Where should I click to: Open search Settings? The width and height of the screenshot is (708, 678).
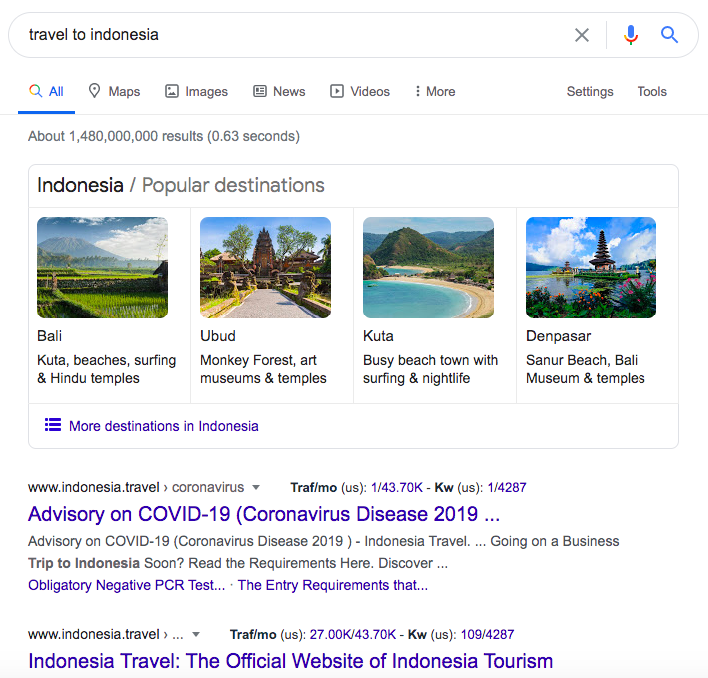590,91
